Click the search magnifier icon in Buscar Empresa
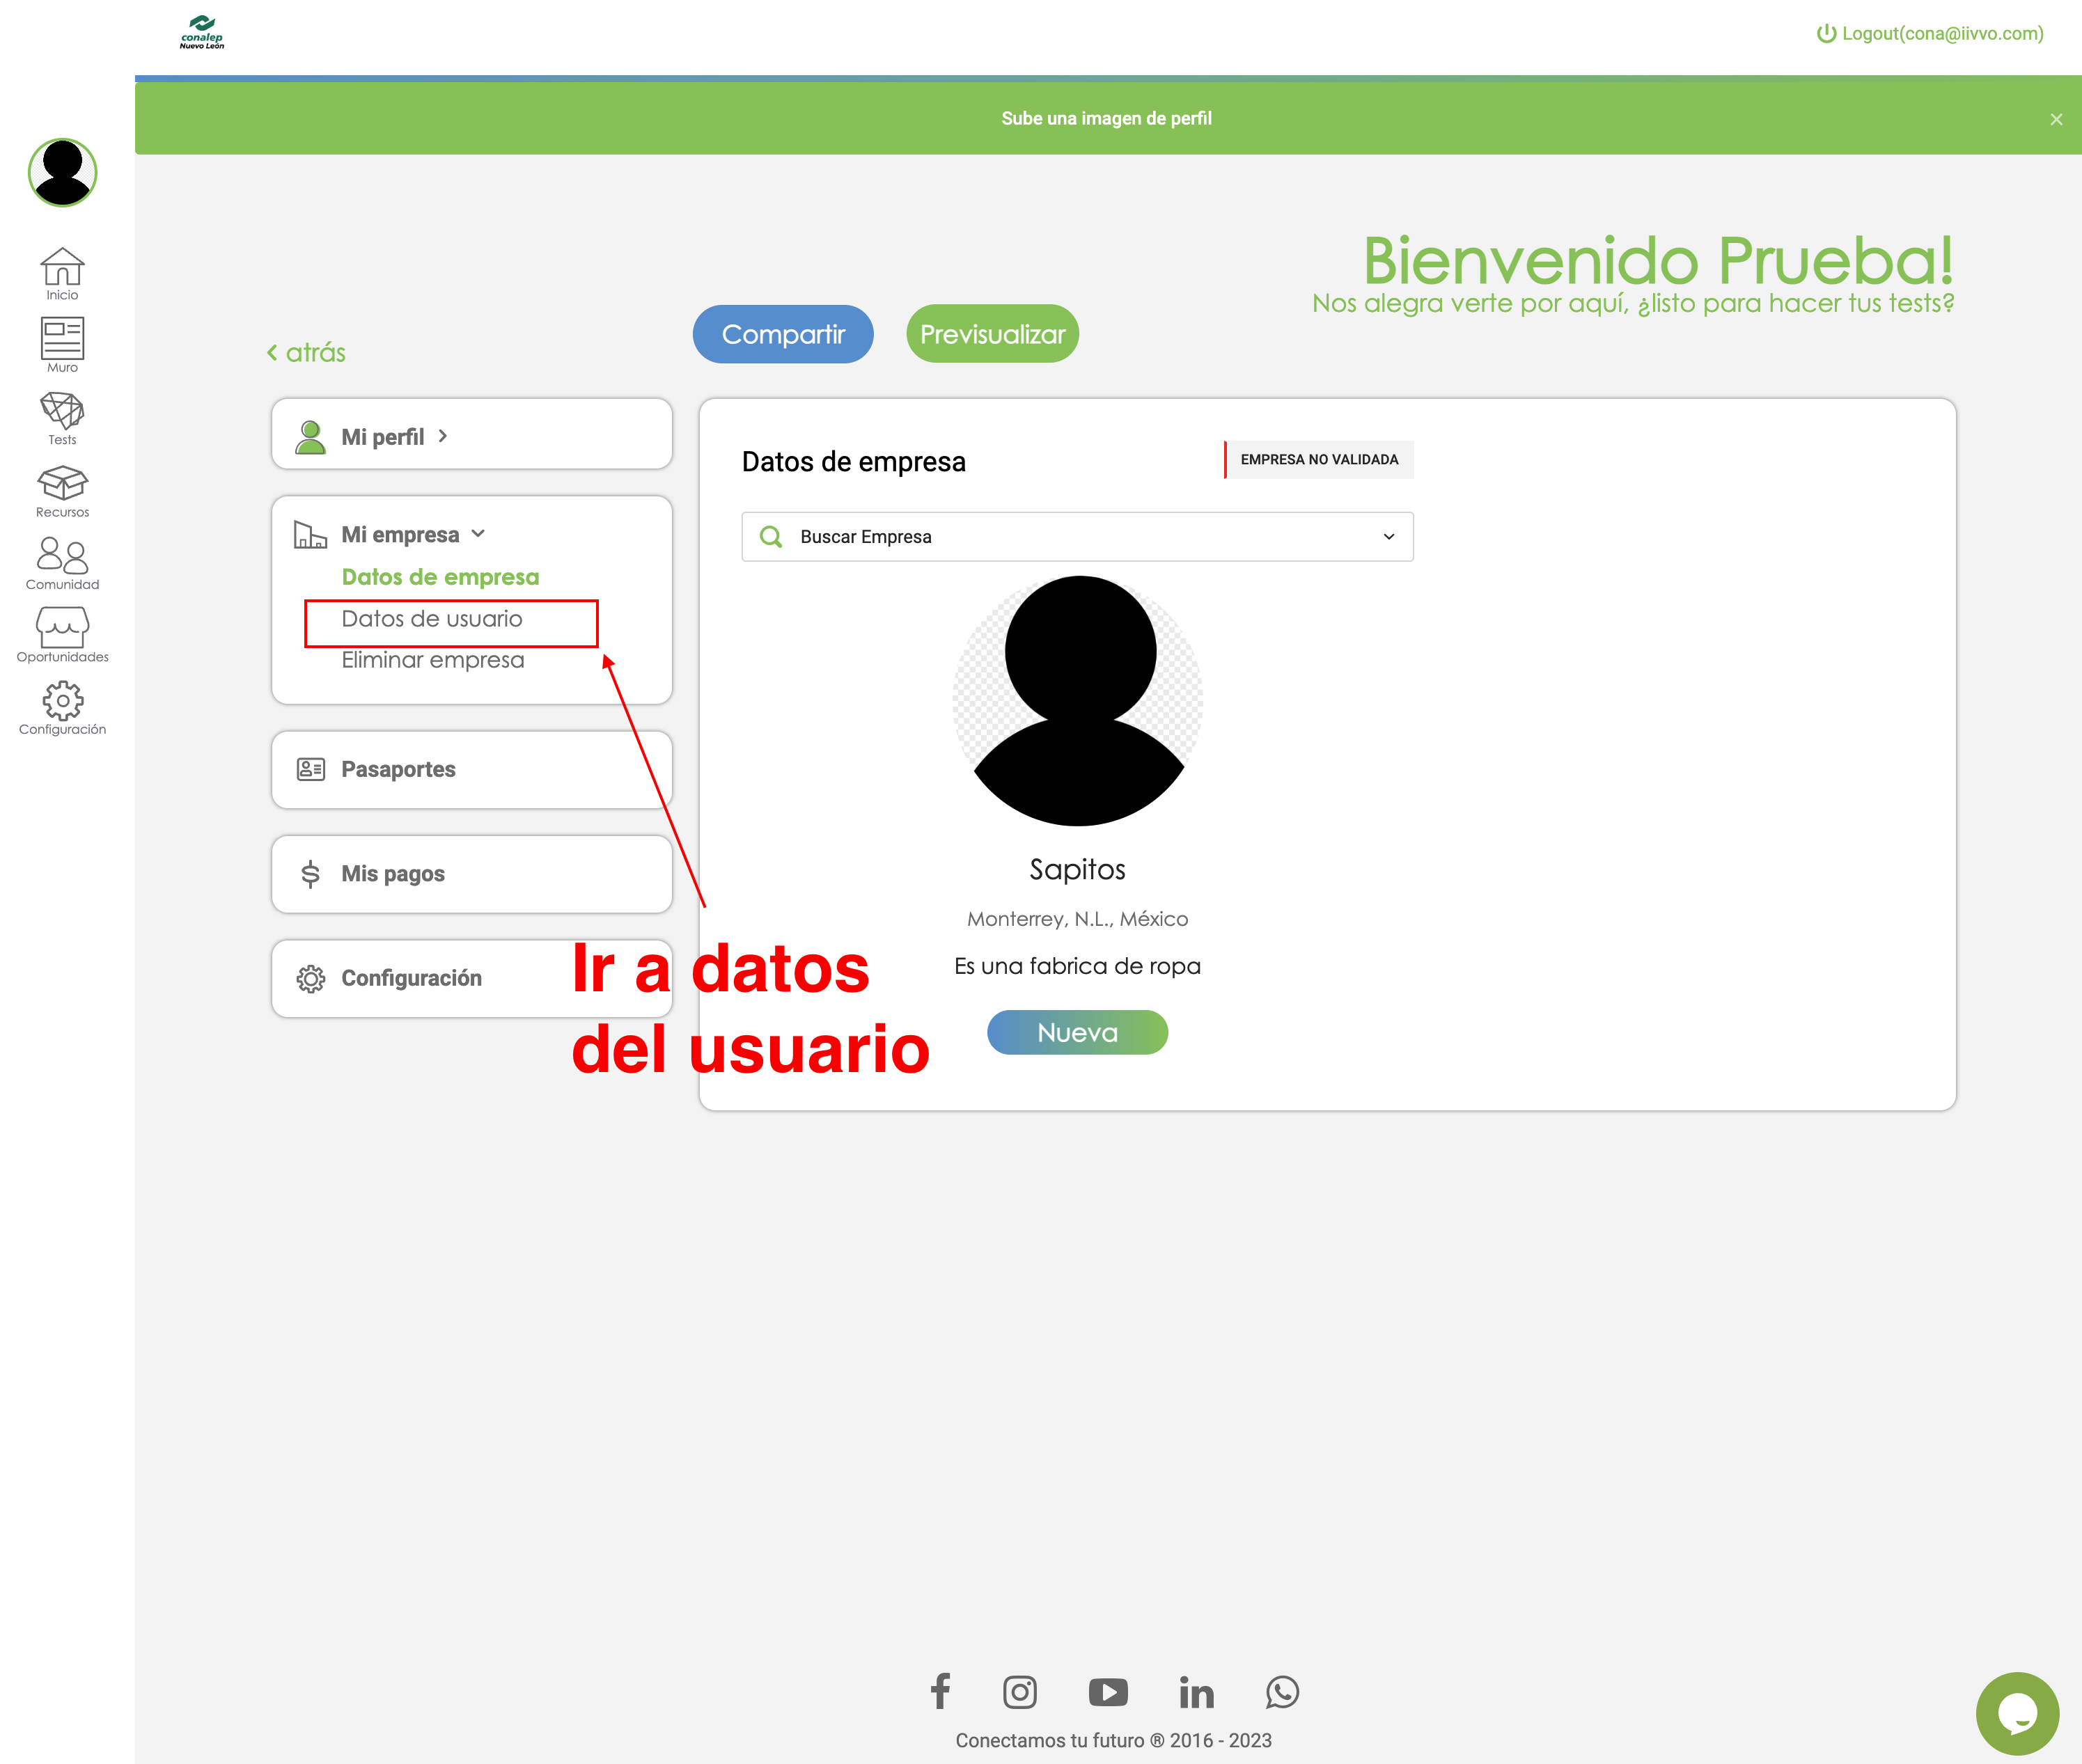The width and height of the screenshot is (2082, 1764). pos(771,537)
